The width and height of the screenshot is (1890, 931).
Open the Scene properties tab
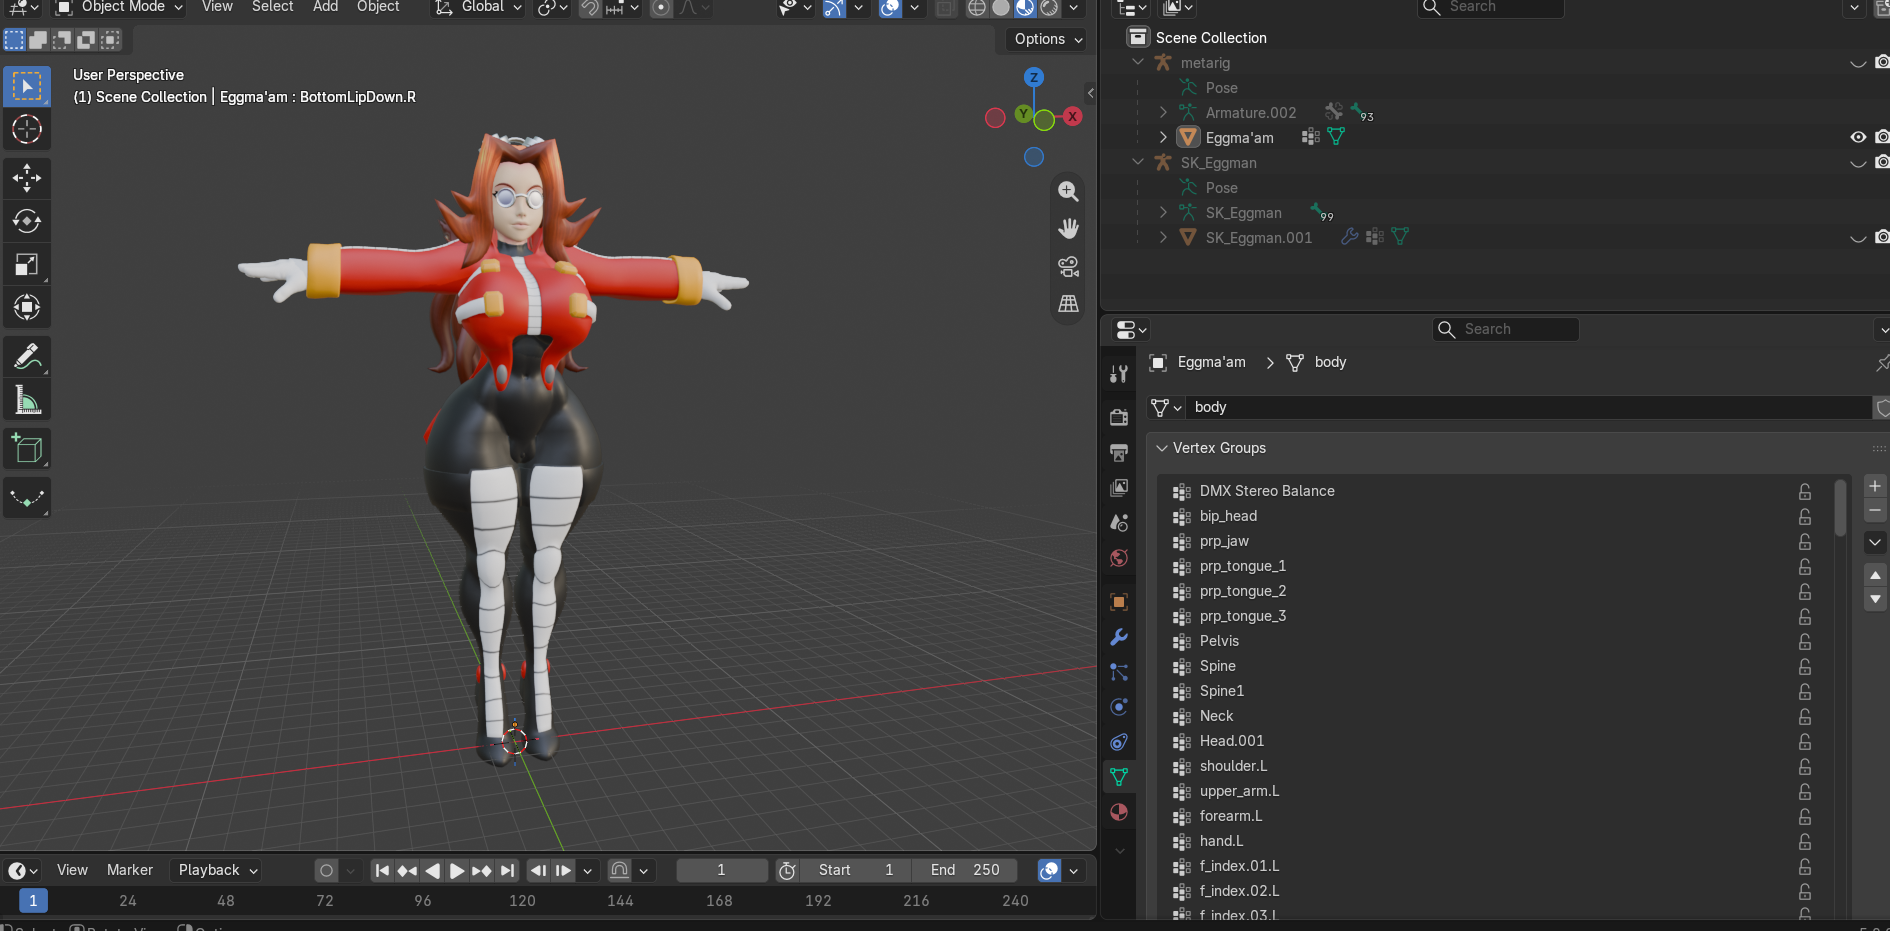click(1119, 523)
